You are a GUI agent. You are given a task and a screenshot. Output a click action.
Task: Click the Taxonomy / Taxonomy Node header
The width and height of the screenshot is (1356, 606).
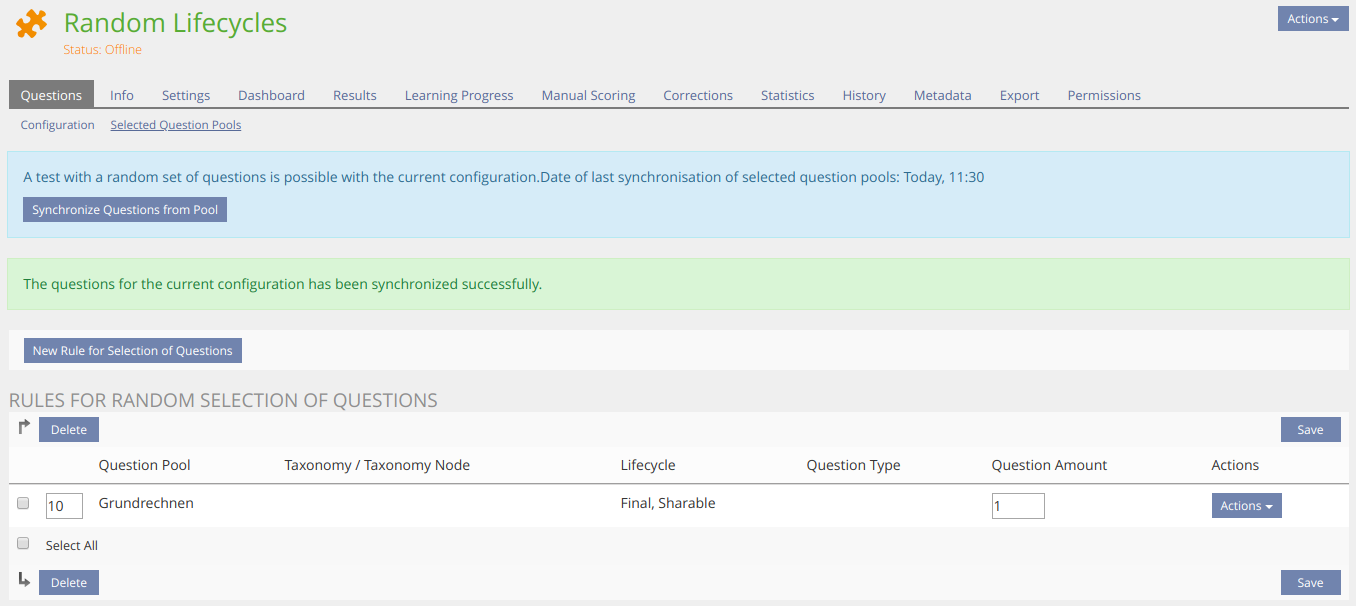pos(377,465)
